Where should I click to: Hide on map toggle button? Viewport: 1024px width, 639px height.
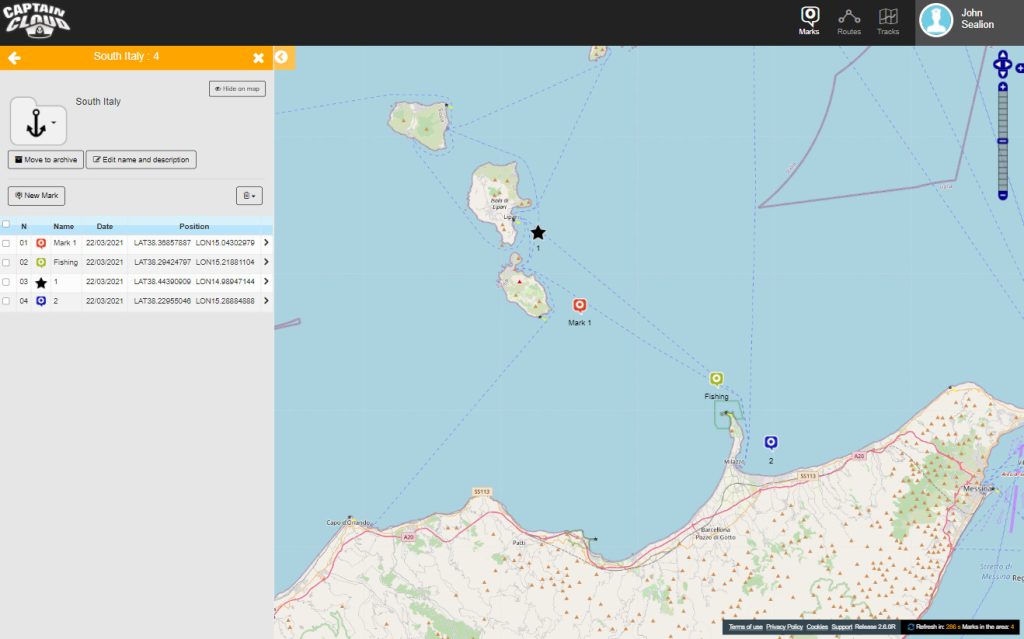coord(237,89)
